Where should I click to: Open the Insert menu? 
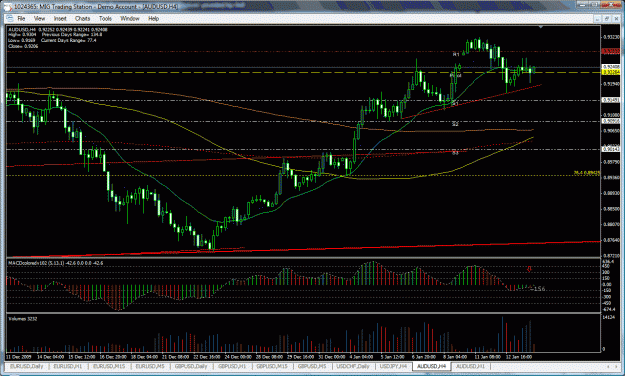coord(60,18)
